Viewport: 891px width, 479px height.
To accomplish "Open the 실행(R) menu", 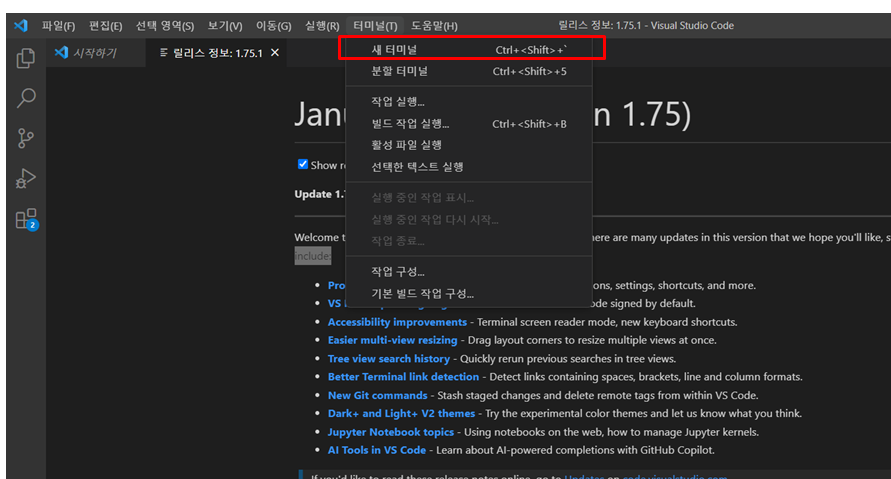I will (x=322, y=26).
